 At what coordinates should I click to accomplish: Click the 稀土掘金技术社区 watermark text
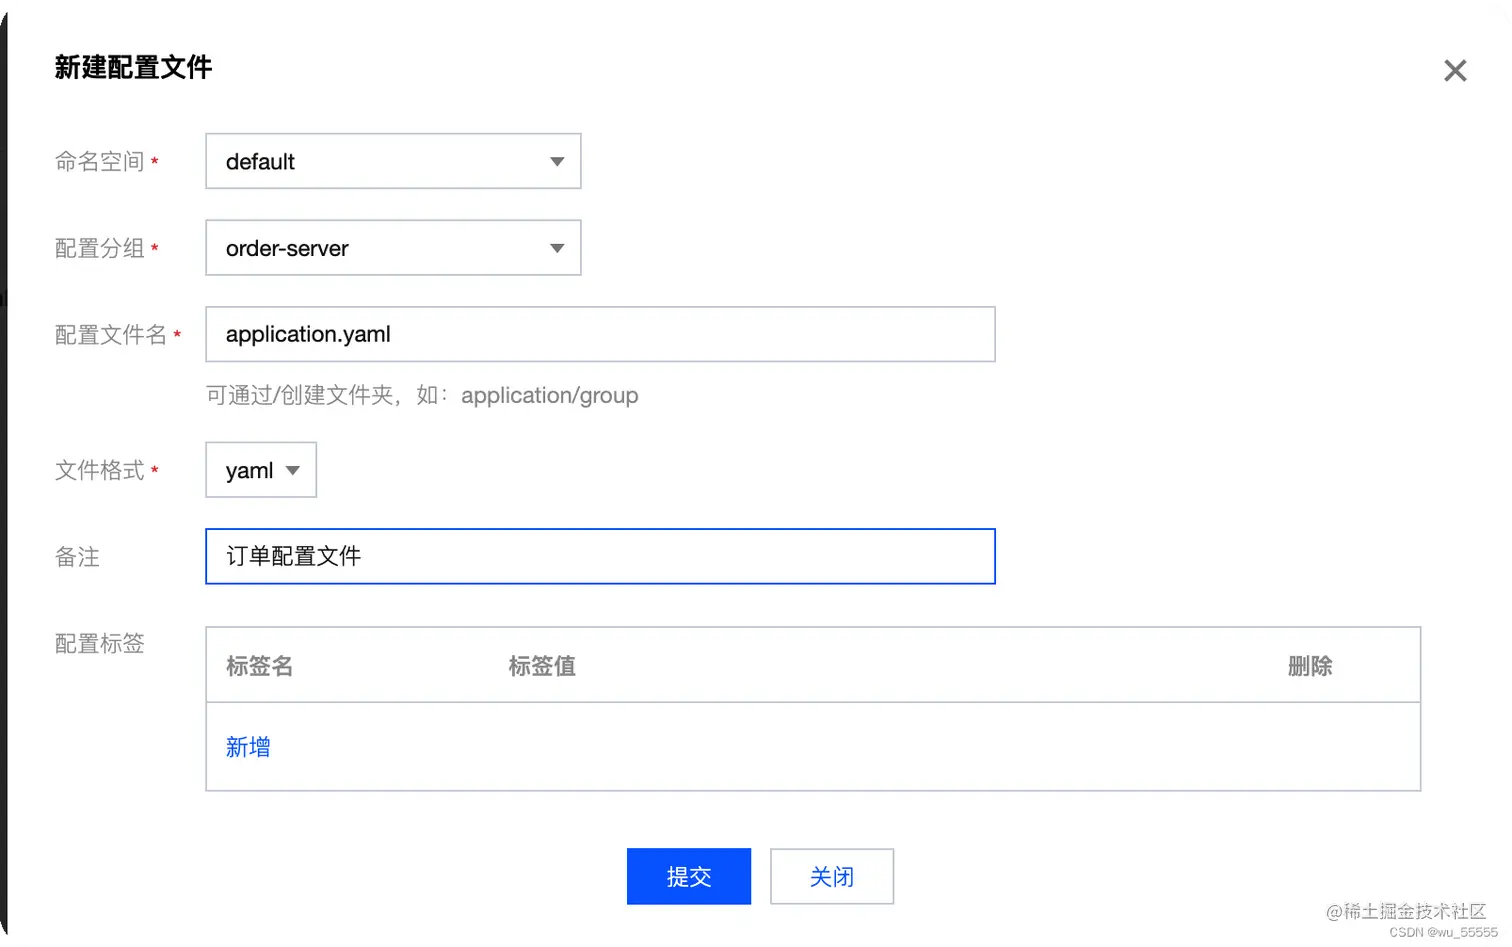pos(1407,911)
